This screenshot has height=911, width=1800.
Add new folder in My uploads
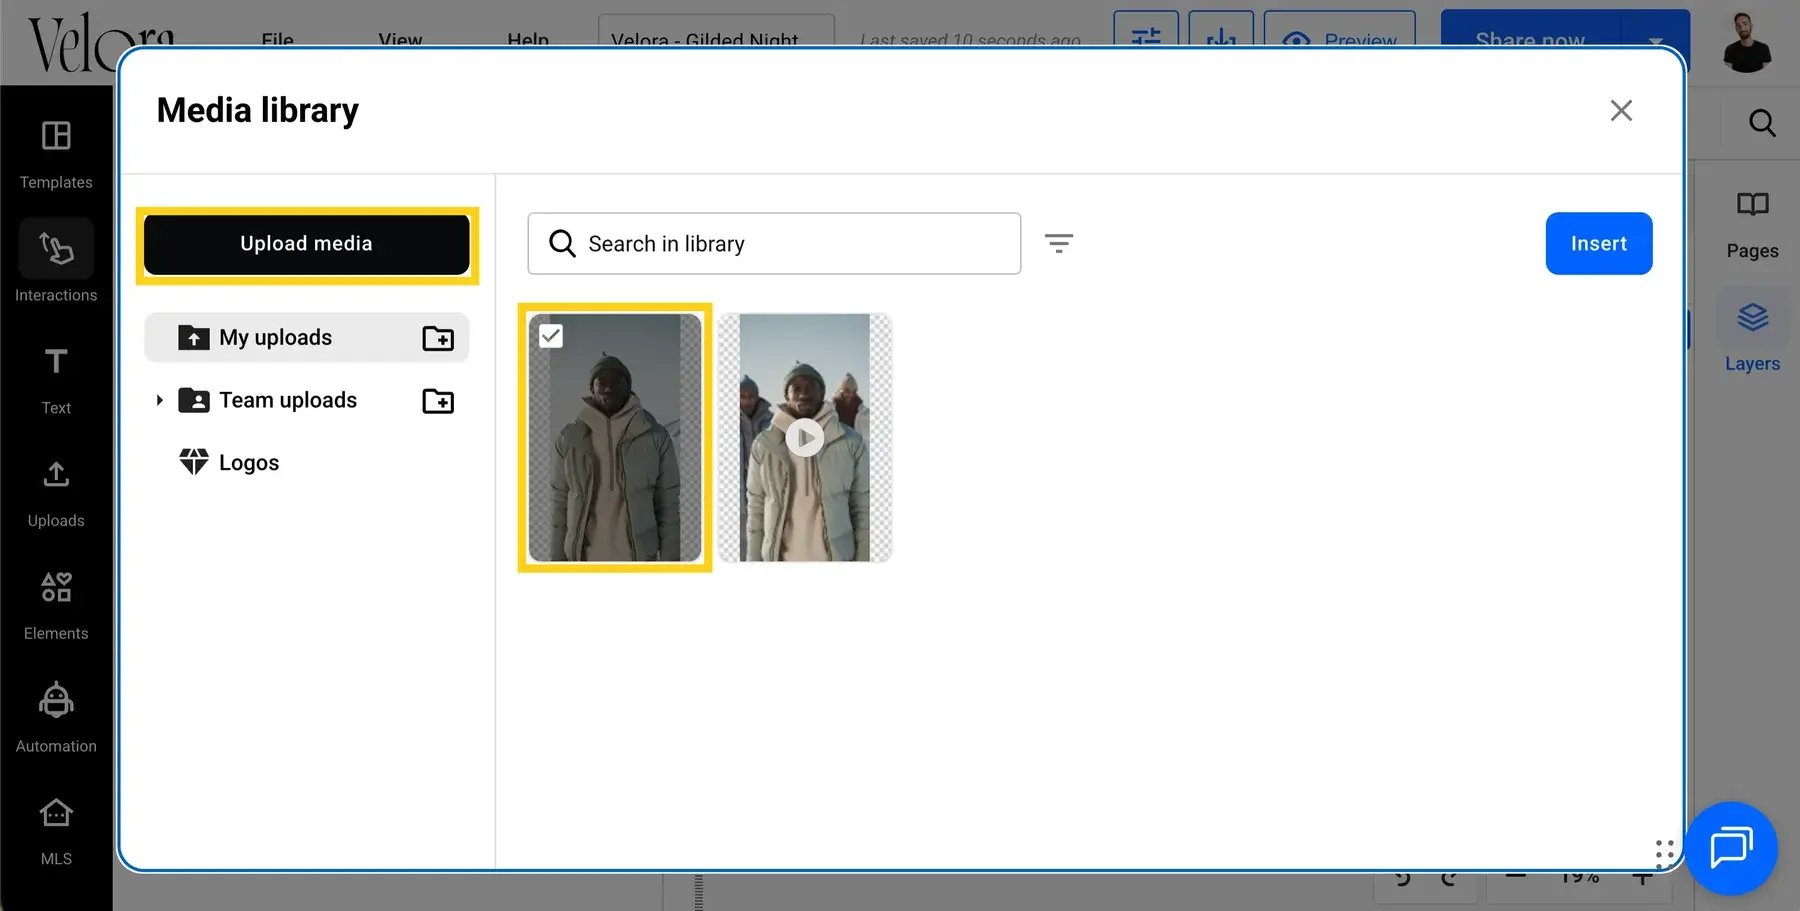pos(438,338)
